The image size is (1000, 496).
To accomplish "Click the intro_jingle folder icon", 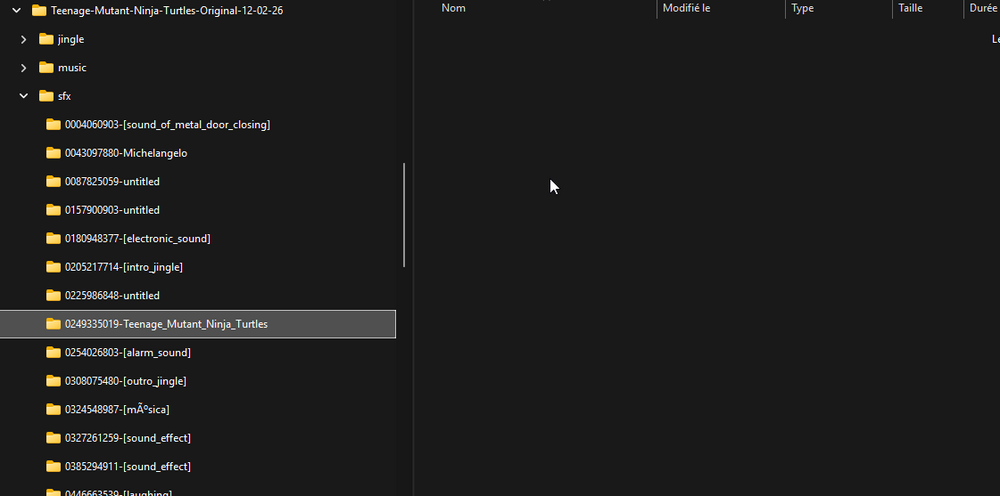I will coord(54,267).
